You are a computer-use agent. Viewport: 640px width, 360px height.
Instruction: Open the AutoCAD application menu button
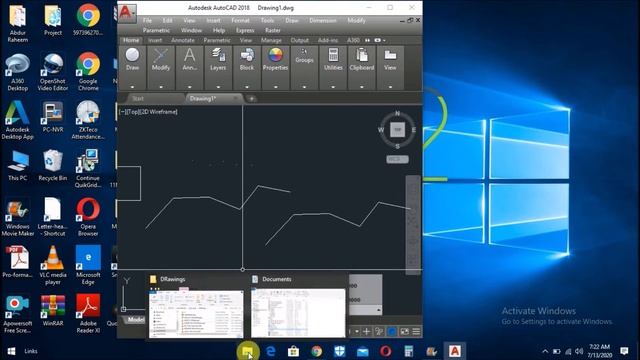click(x=127, y=13)
